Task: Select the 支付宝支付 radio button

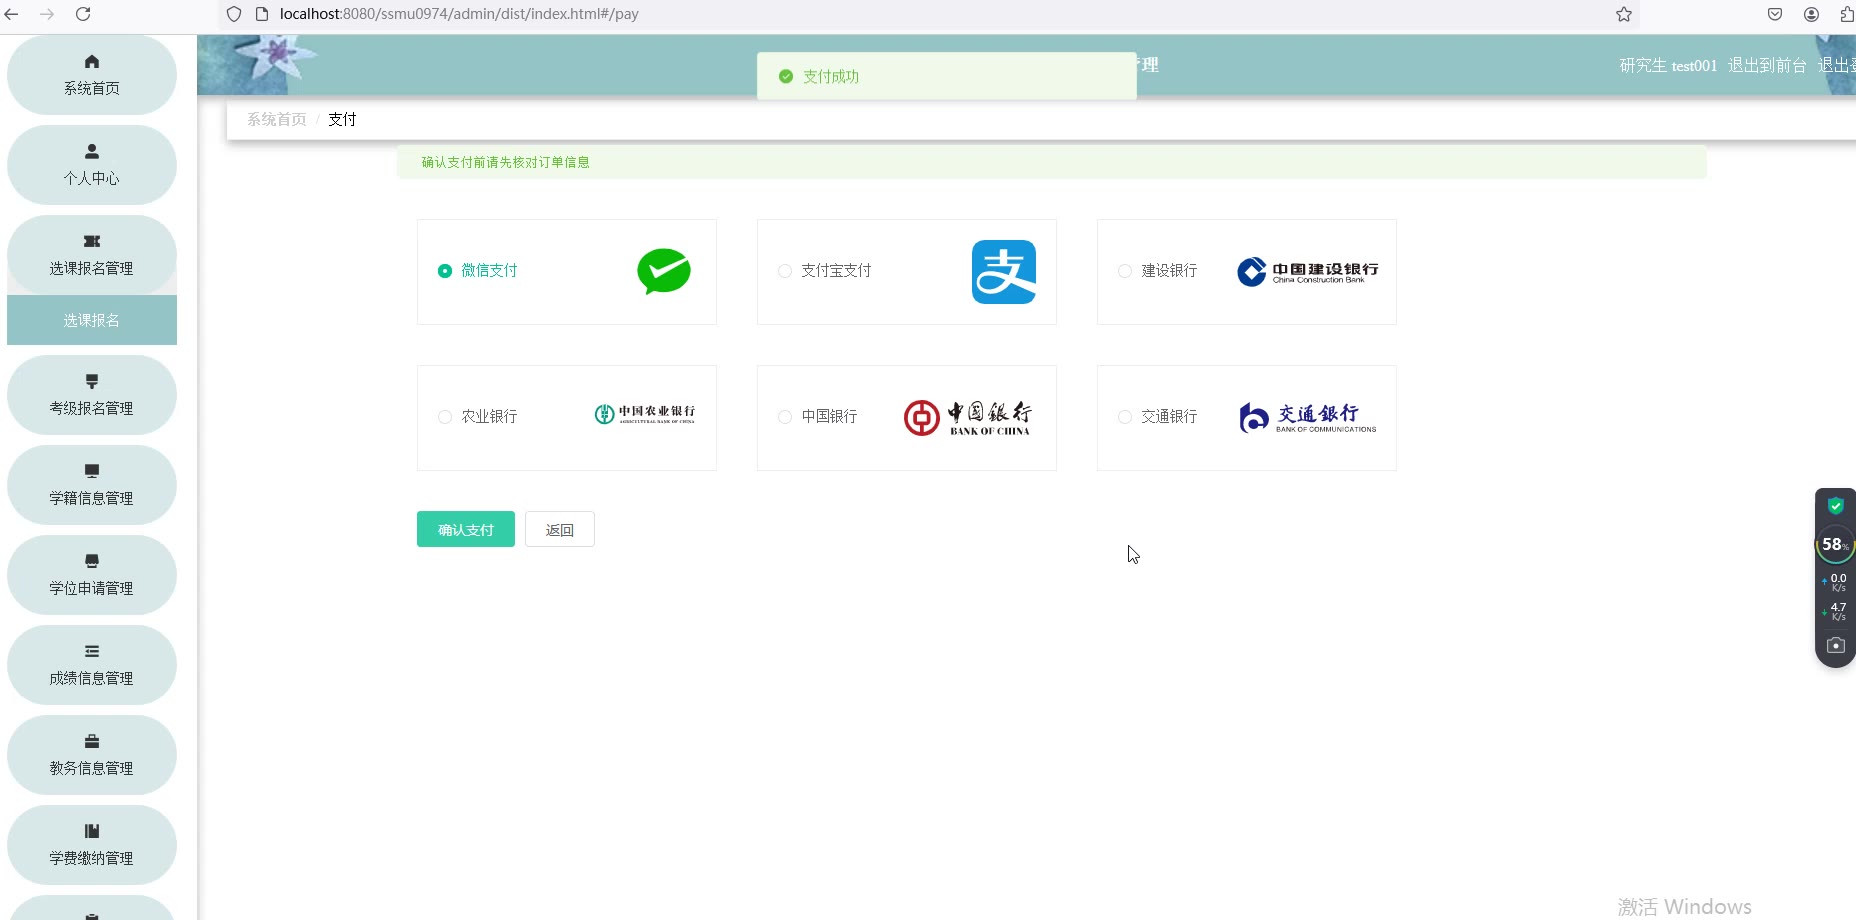Action: [785, 271]
